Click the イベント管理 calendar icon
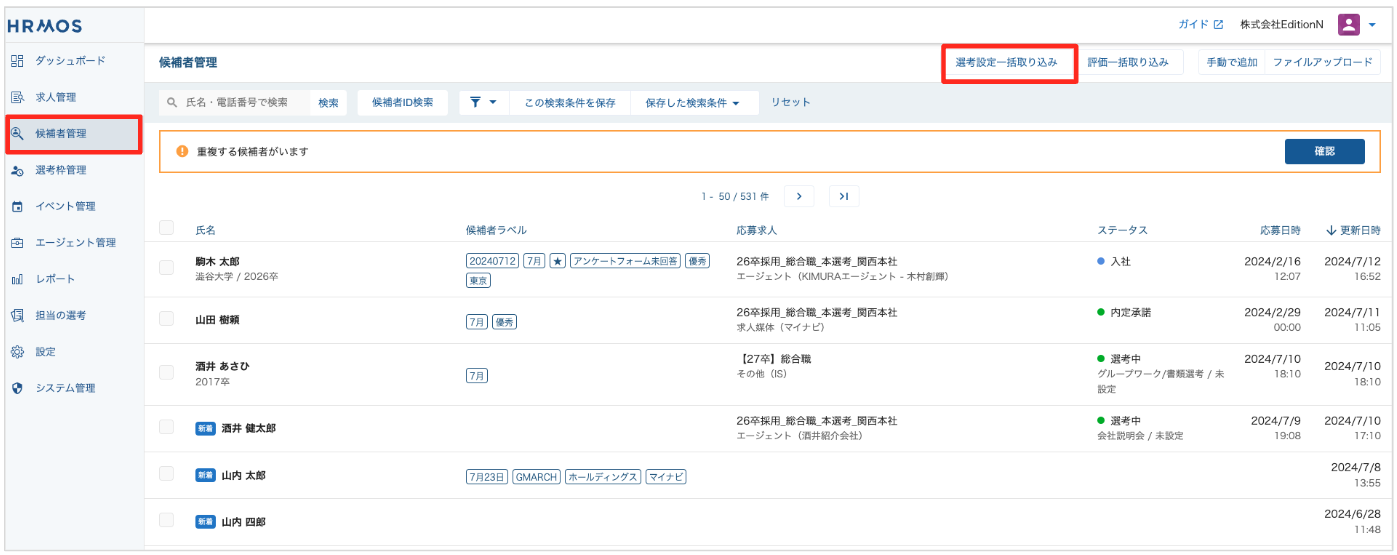 (x=17, y=207)
